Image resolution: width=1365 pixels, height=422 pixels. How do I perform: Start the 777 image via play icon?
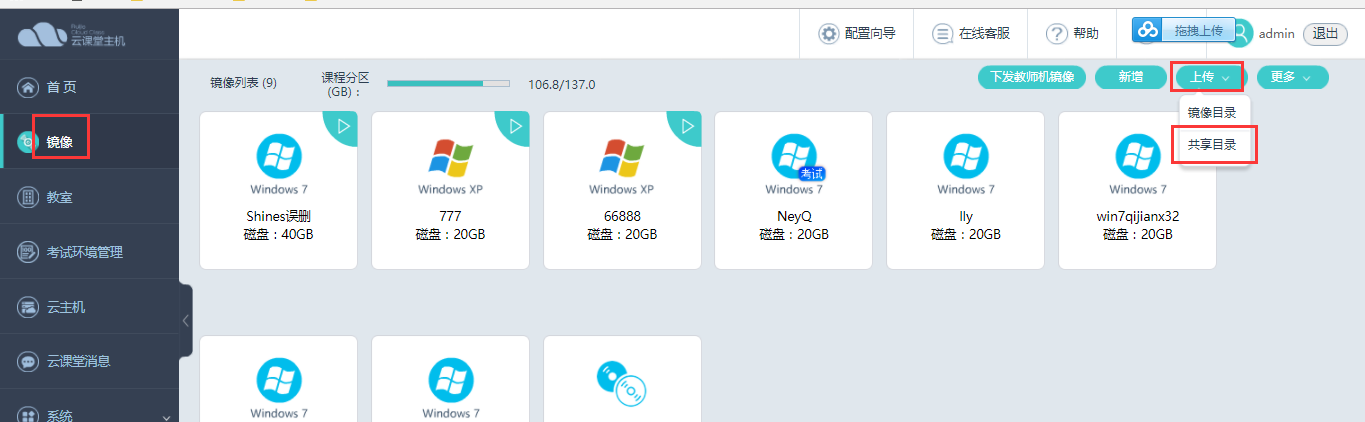(x=514, y=127)
